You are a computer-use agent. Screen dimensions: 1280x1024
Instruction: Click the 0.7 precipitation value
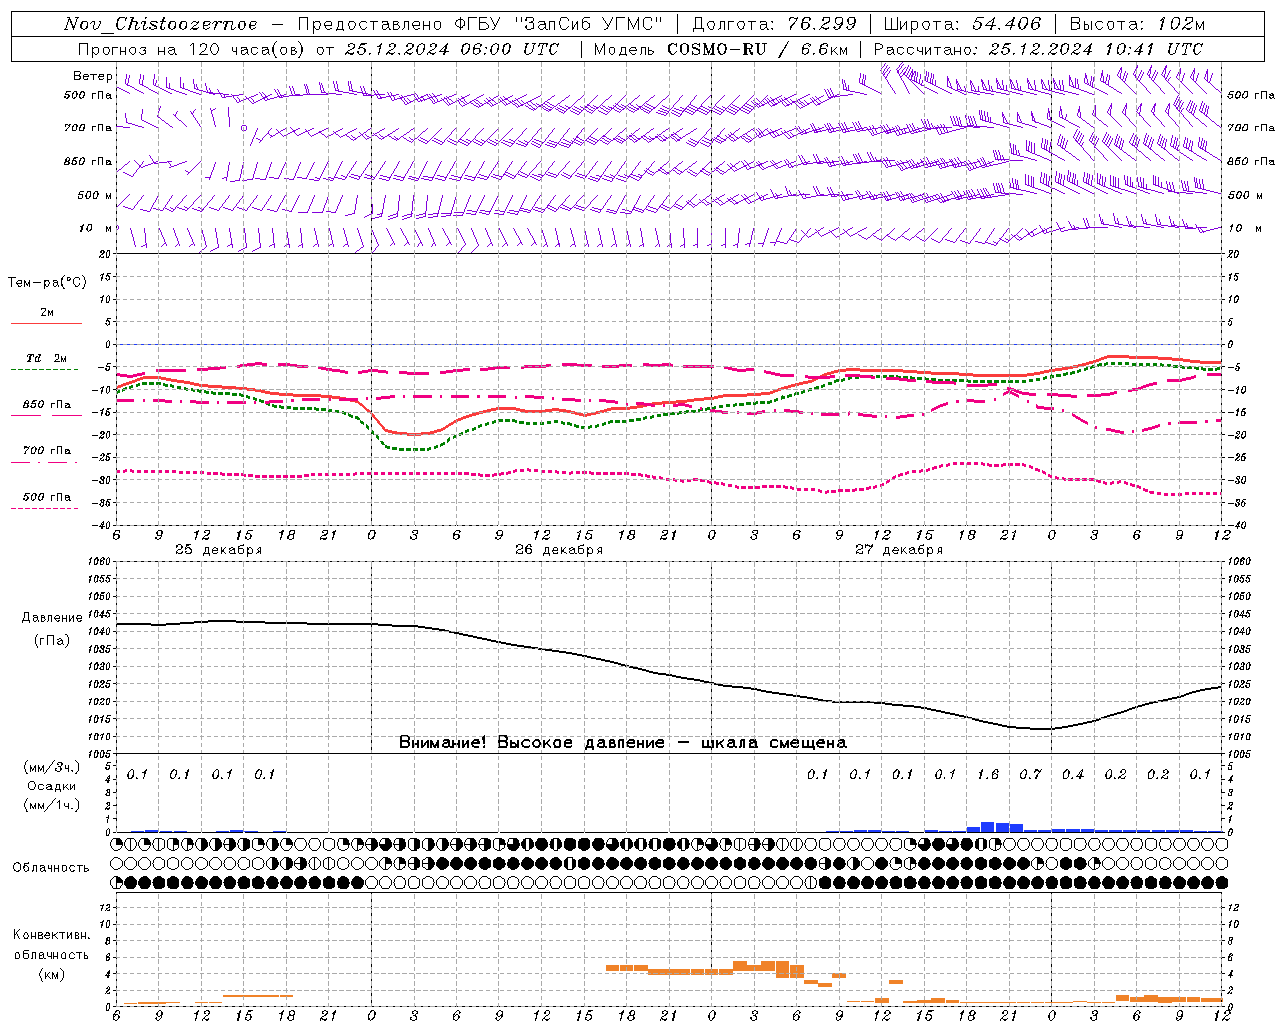[1030, 774]
